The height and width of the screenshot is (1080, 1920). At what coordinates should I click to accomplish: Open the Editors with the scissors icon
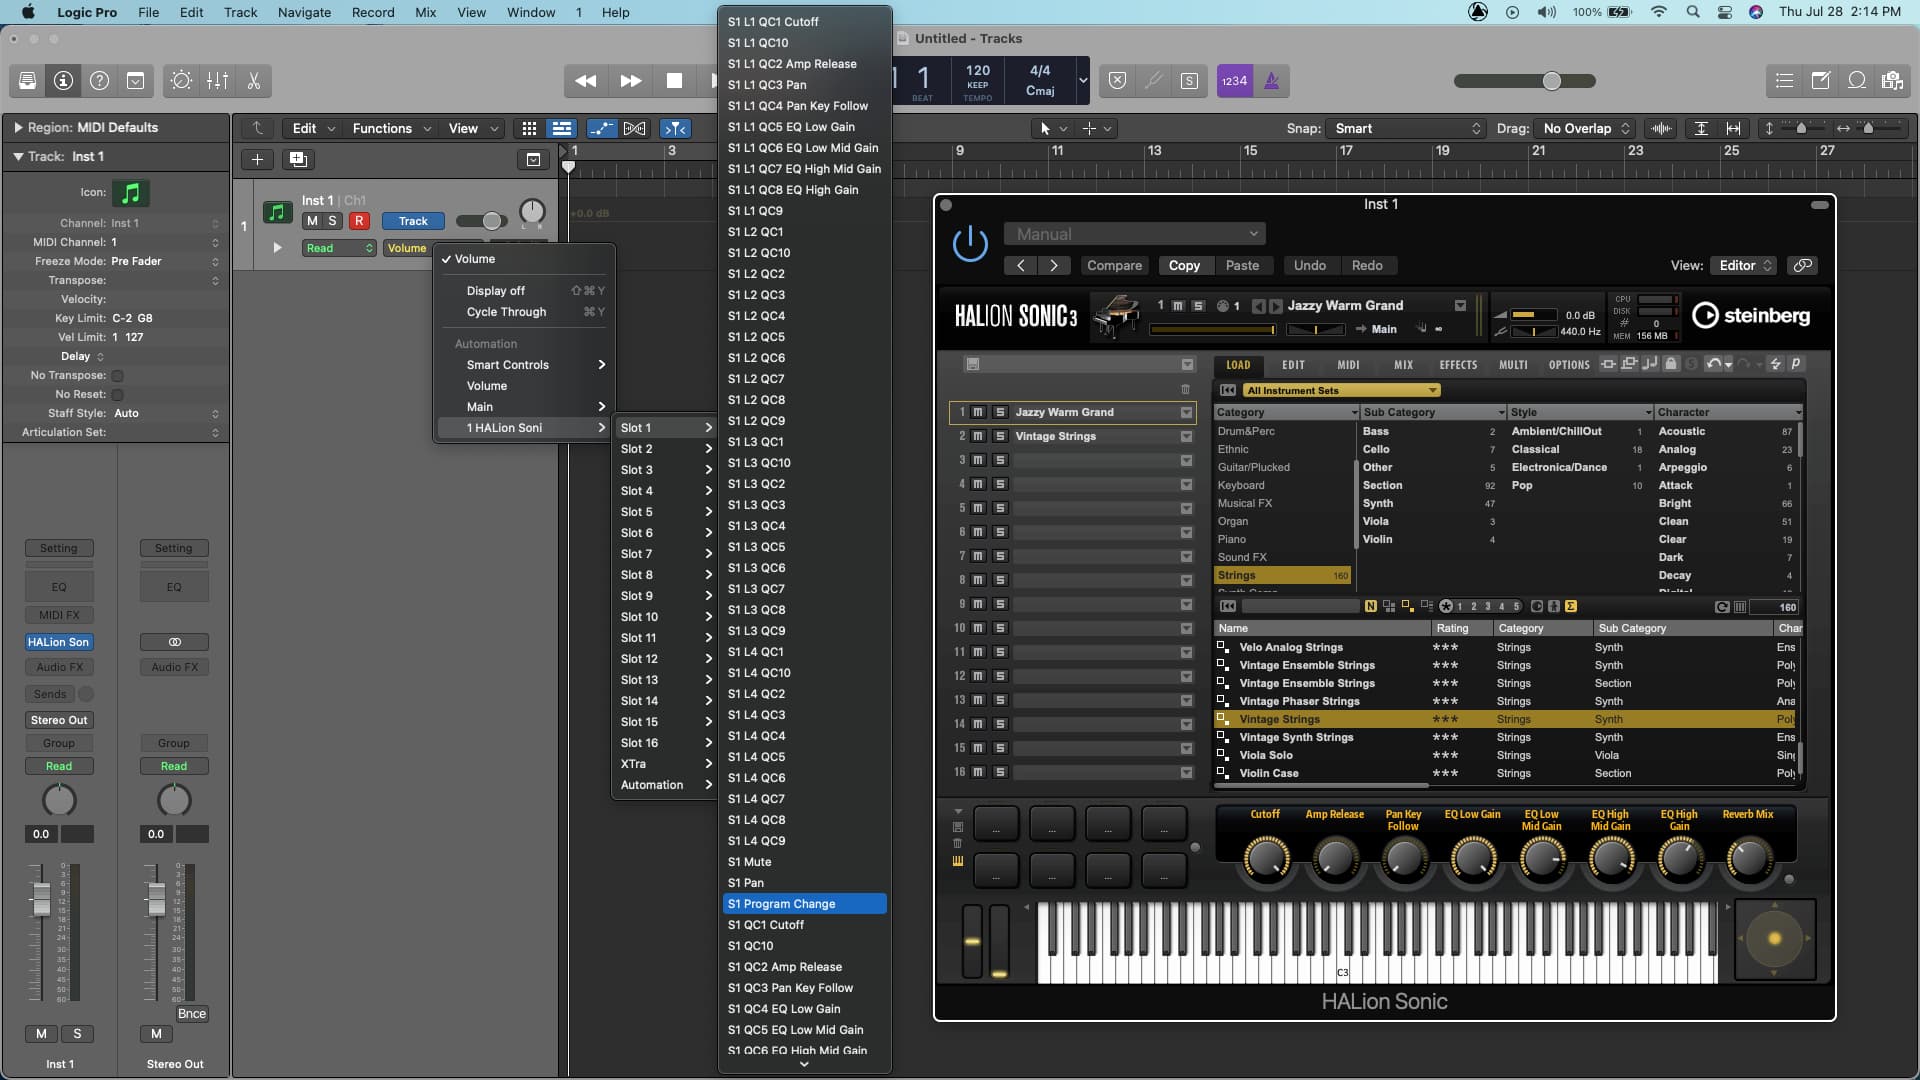click(x=254, y=81)
